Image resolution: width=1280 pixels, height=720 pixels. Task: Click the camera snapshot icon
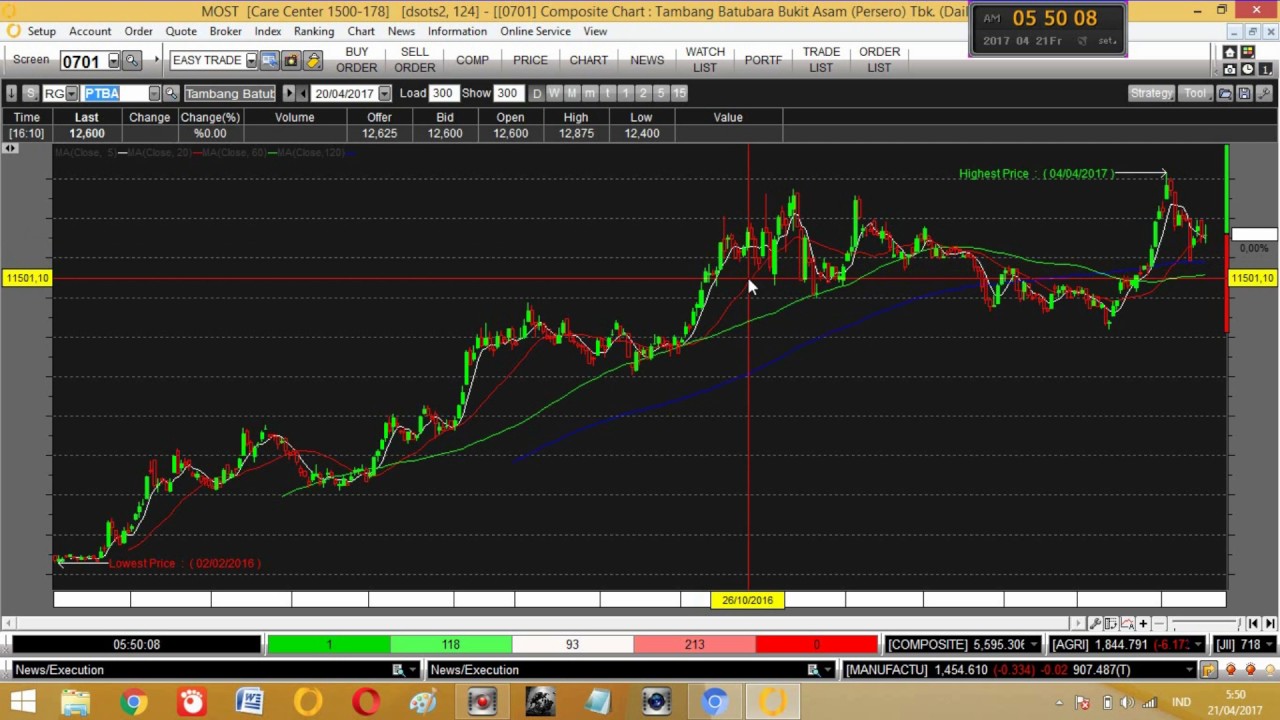pos(1230,69)
